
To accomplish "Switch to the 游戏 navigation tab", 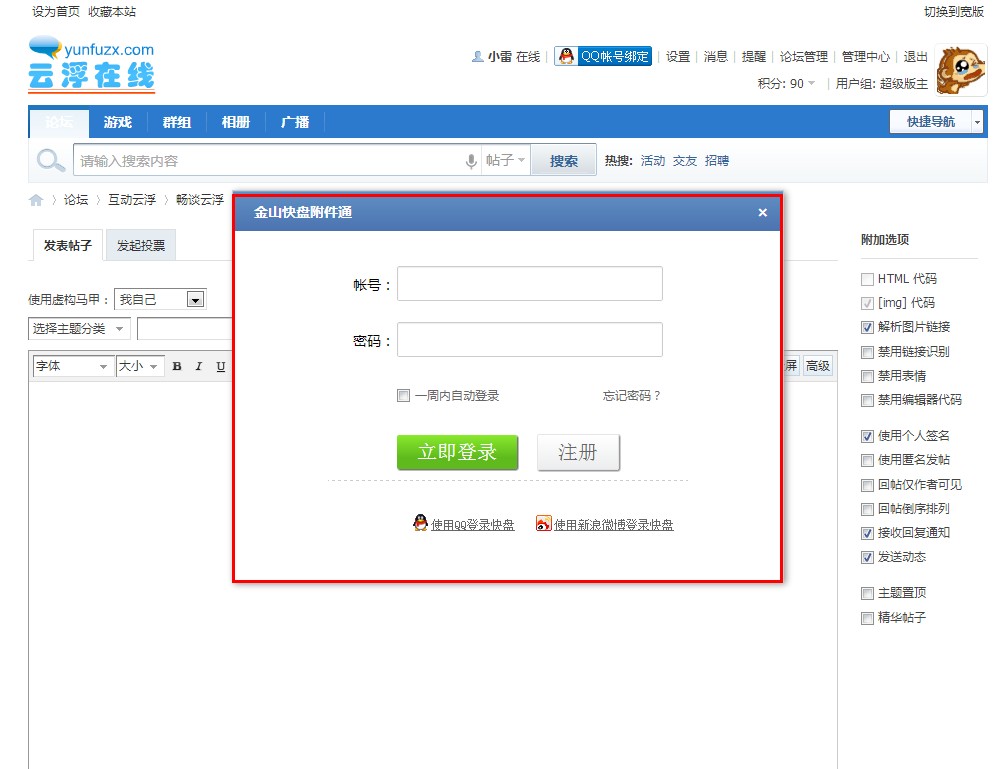I will pyautogui.click(x=117, y=122).
